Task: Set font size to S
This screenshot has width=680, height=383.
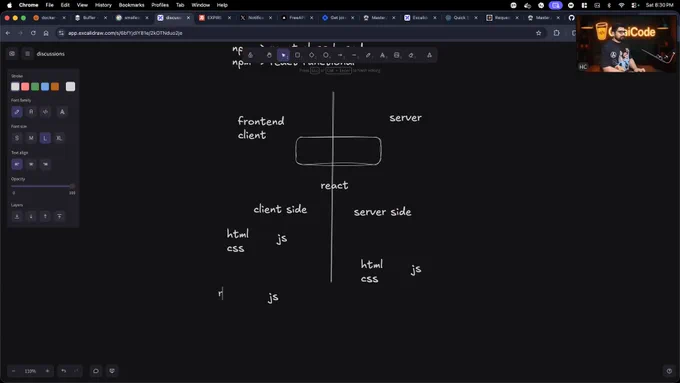Action: tap(17, 138)
